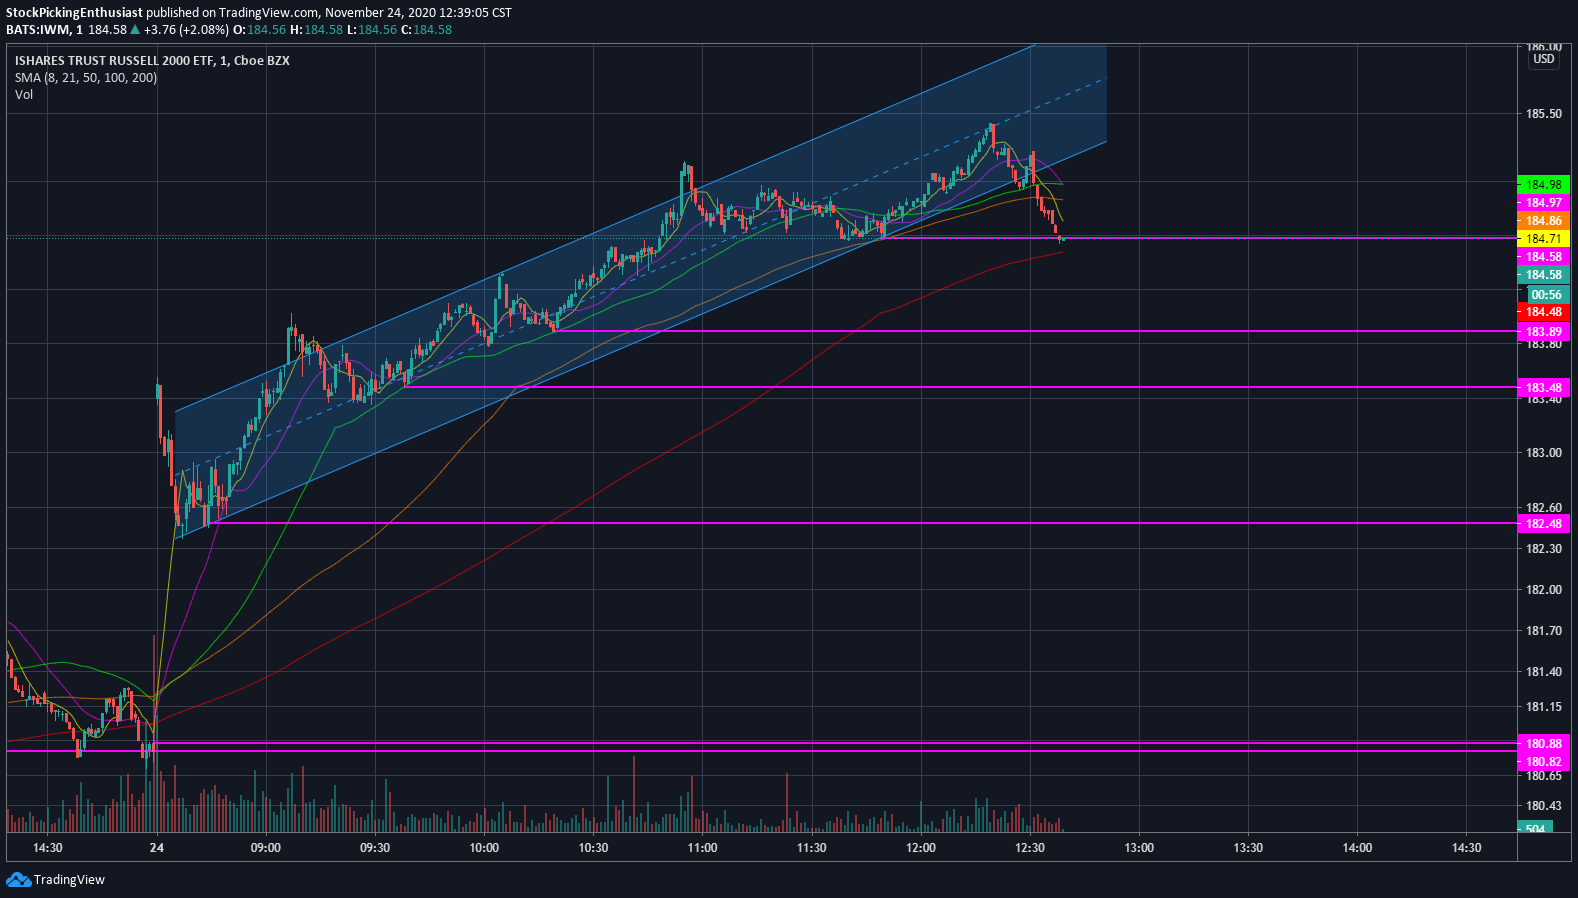Screen dimensions: 1578x898
Task: Select the magenta horizontal line at 182.48
Action: tap(865, 523)
